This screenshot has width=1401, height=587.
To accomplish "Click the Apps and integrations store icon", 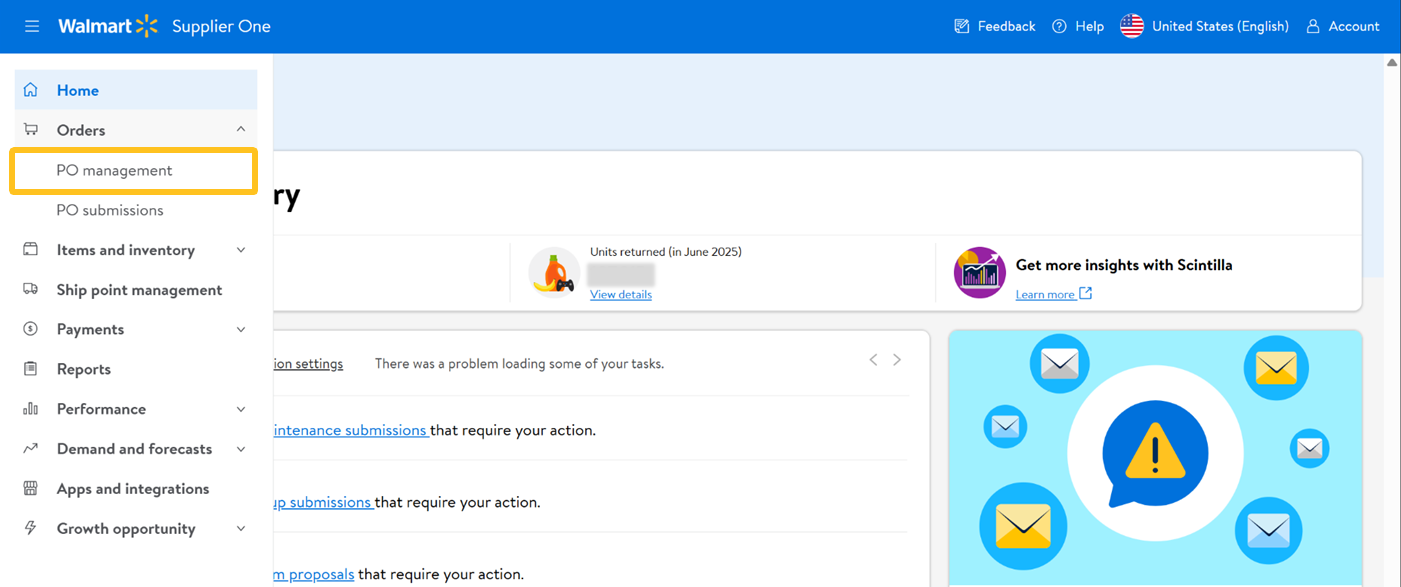I will point(31,489).
